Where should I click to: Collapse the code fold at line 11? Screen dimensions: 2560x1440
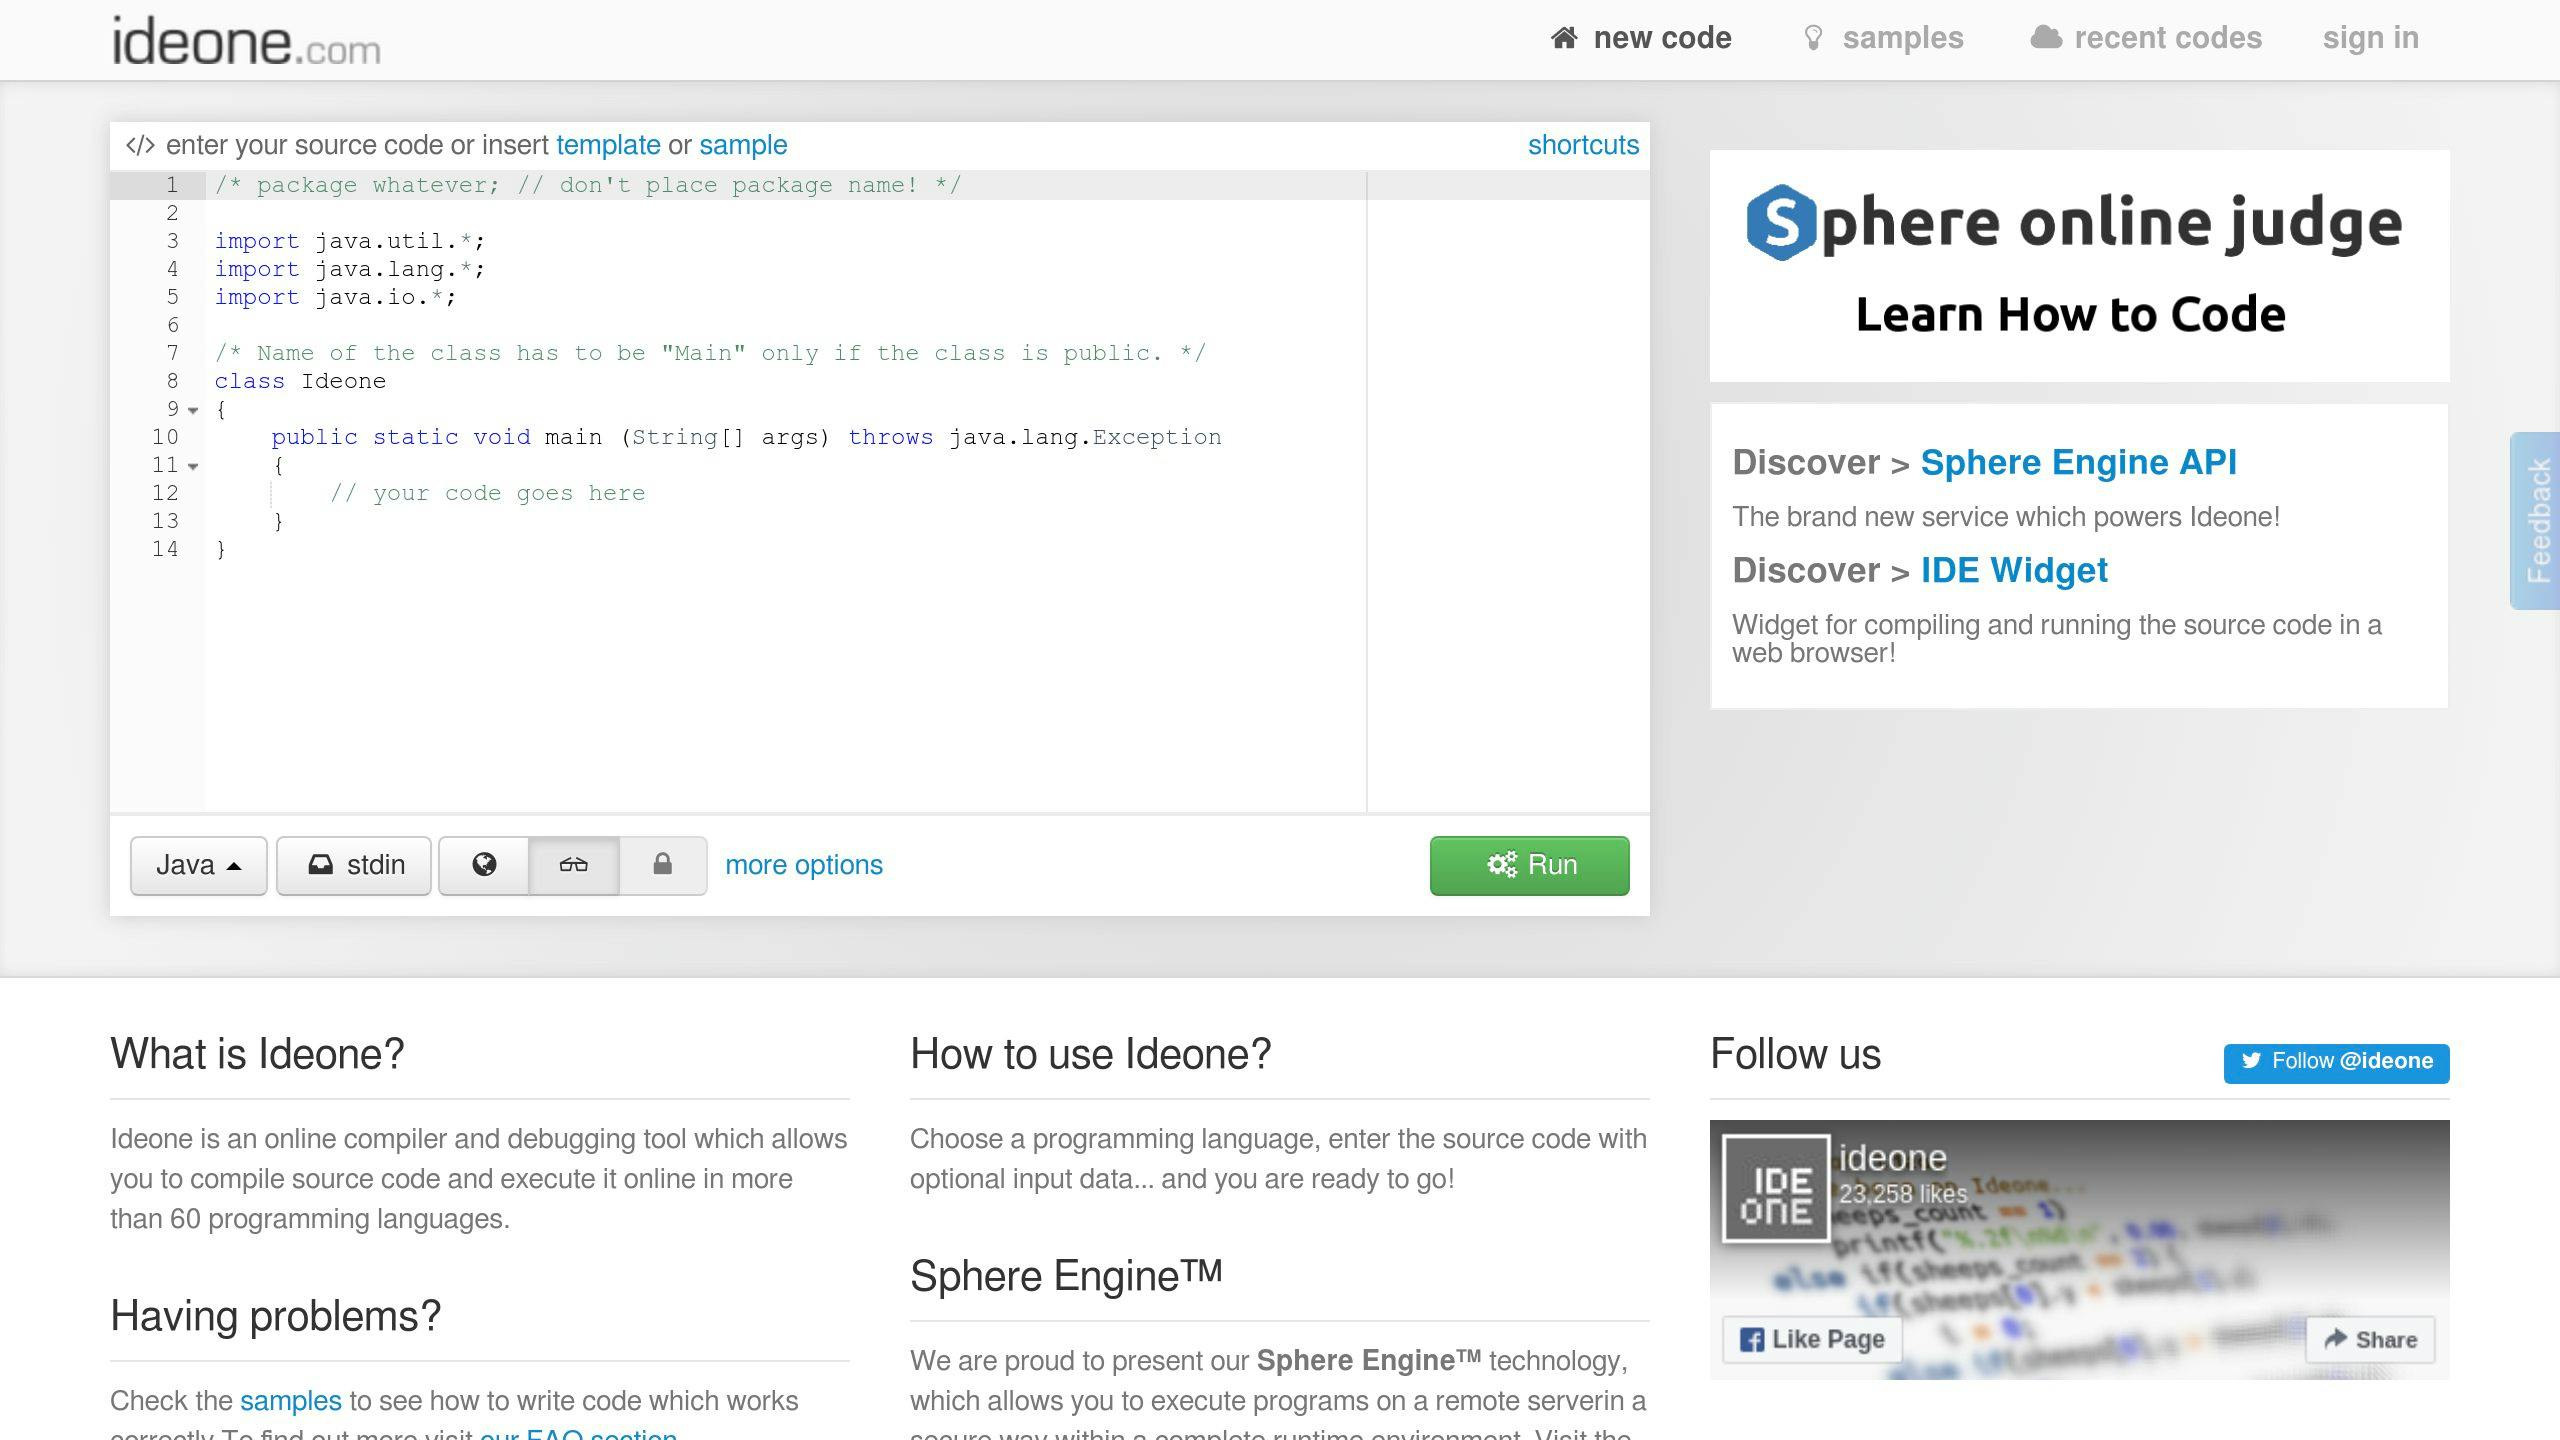[193, 466]
